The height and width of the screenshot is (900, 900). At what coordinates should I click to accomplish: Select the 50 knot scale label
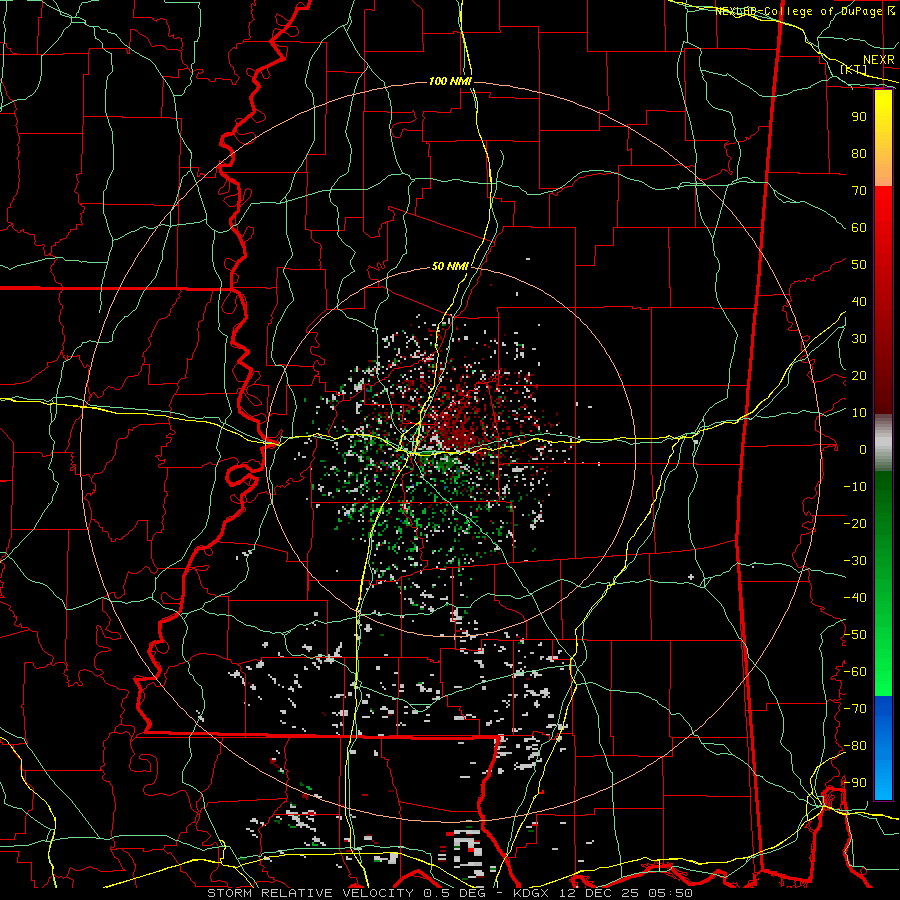coord(859,265)
